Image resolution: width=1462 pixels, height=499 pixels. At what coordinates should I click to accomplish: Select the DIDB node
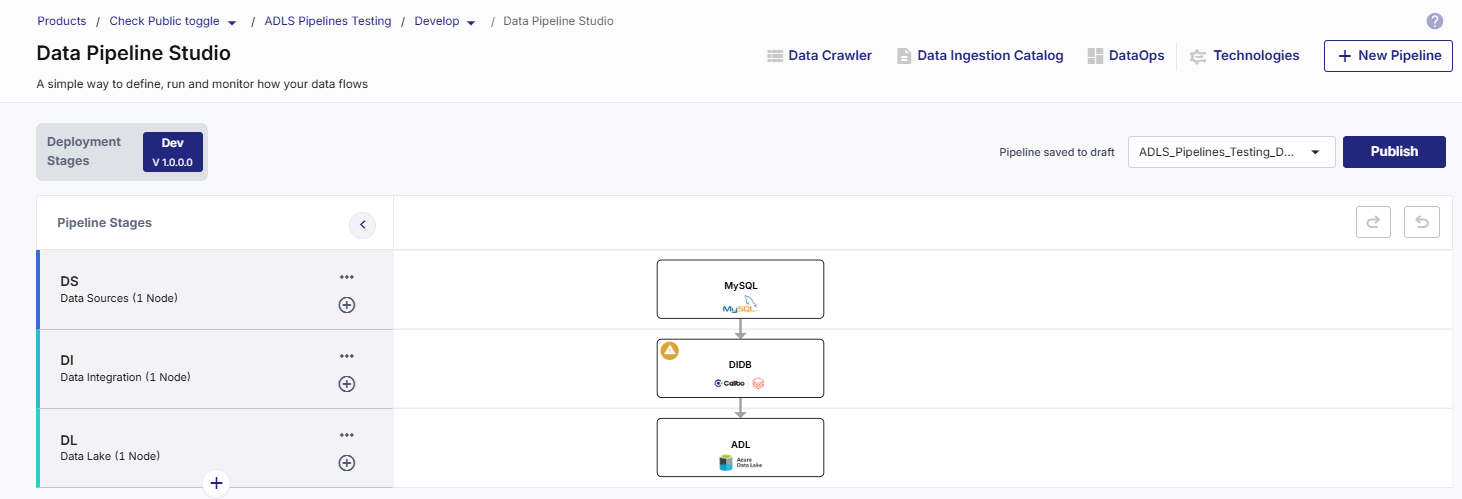(x=740, y=368)
